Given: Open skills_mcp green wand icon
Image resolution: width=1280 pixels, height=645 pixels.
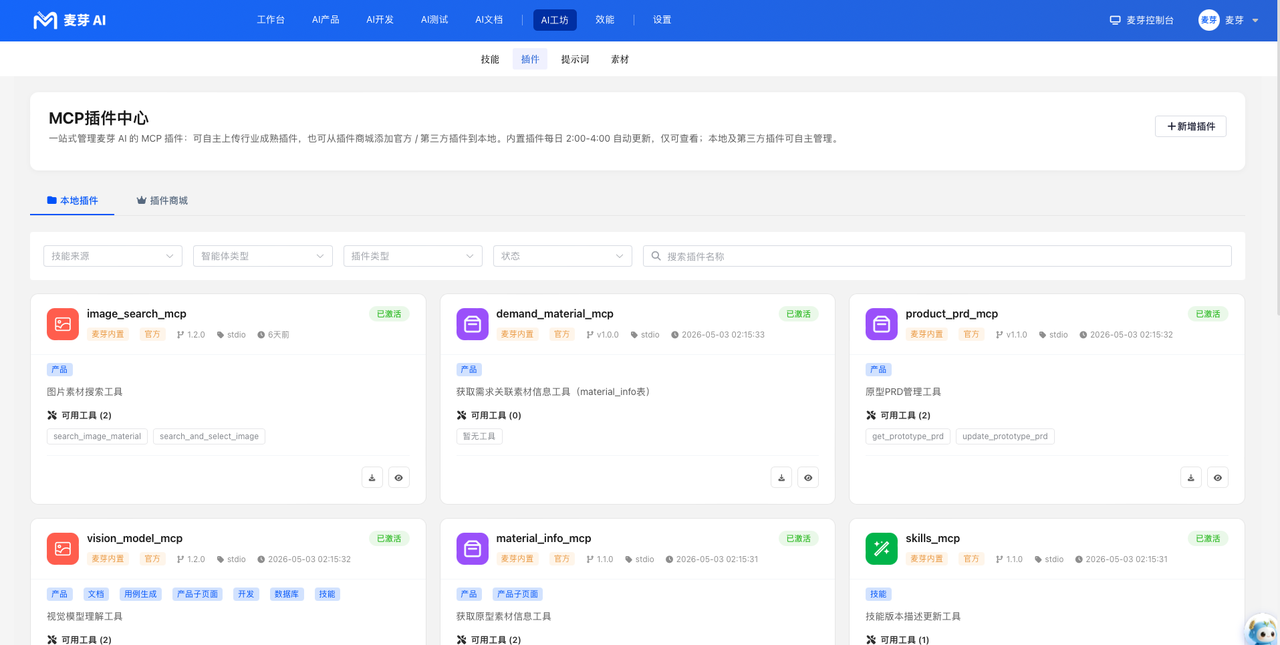Looking at the screenshot, I should tap(881, 549).
